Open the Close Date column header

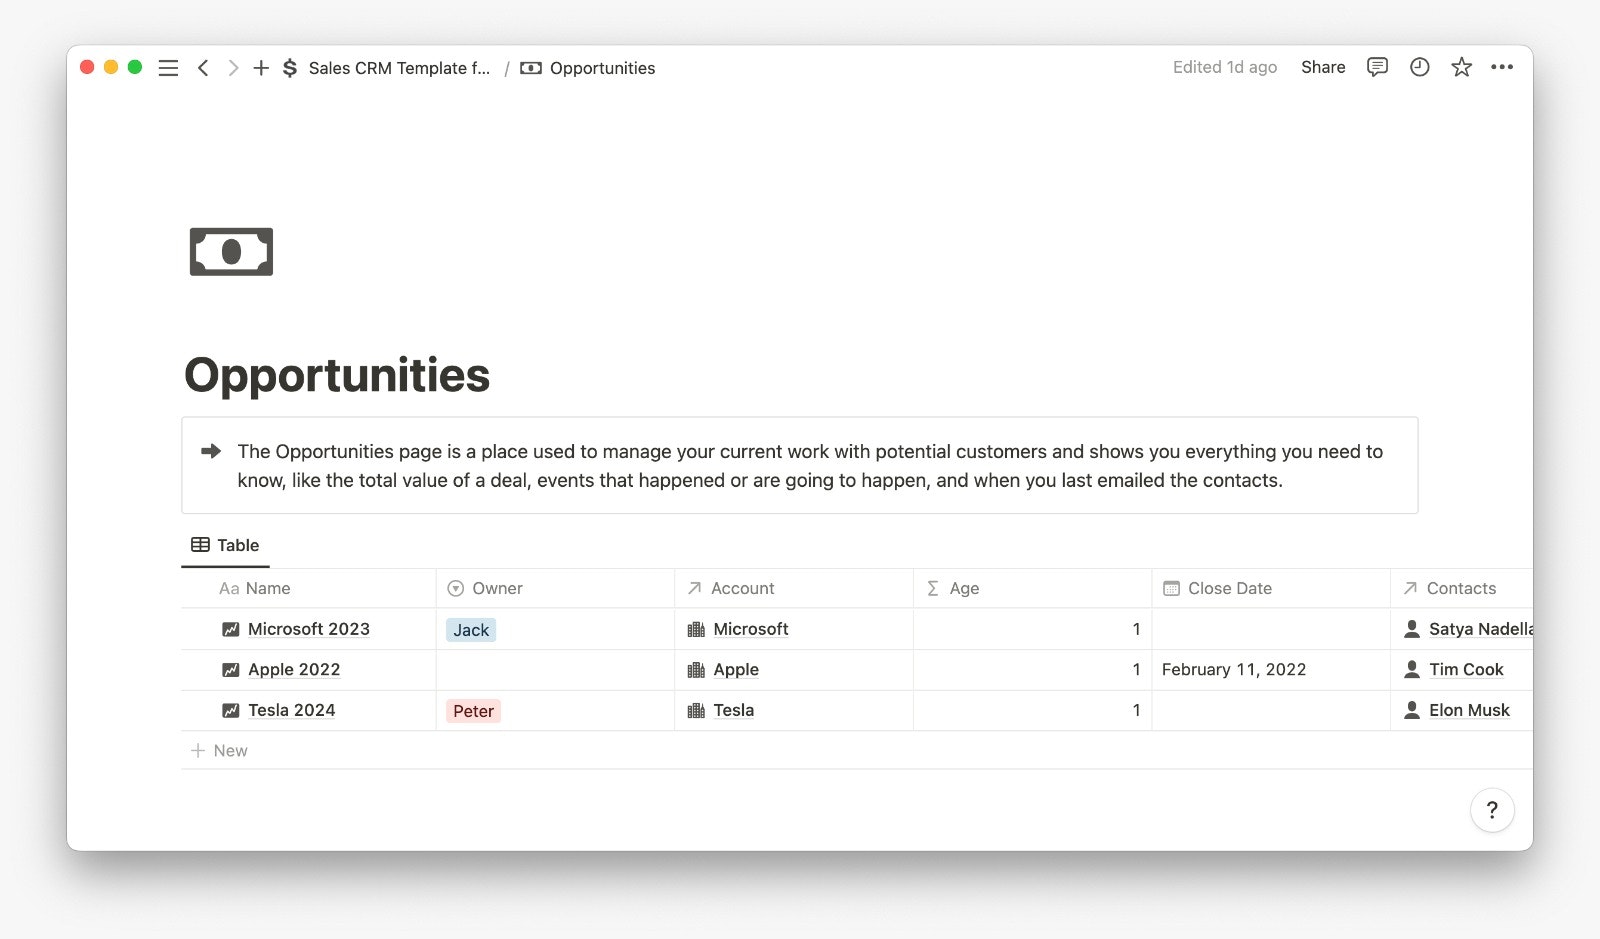click(1271, 588)
